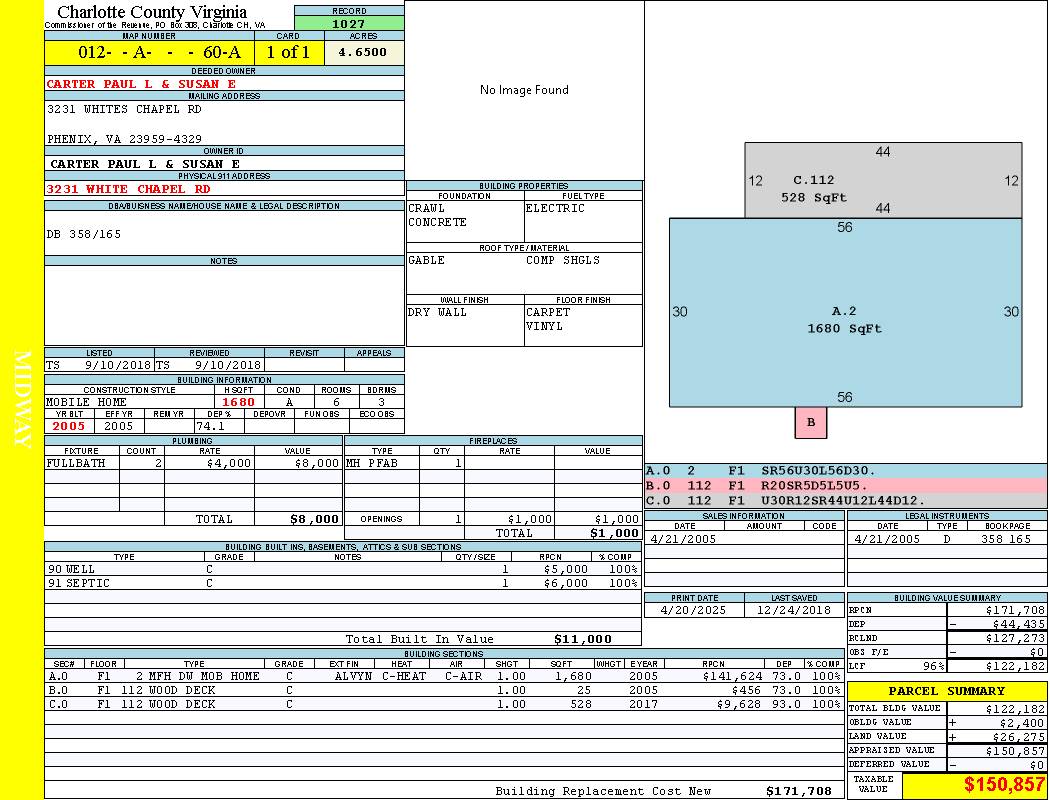Click the print date 4/20/2025
Image resolution: width=1050 pixels, height=800 pixels.
[x=694, y=609]
